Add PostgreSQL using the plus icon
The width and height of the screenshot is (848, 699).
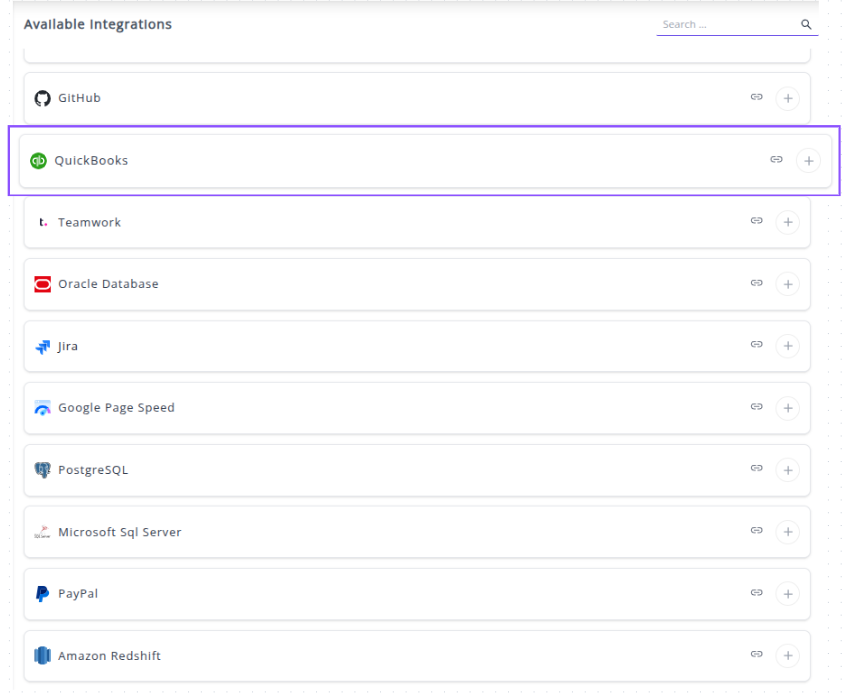click(x=787, y=470)
